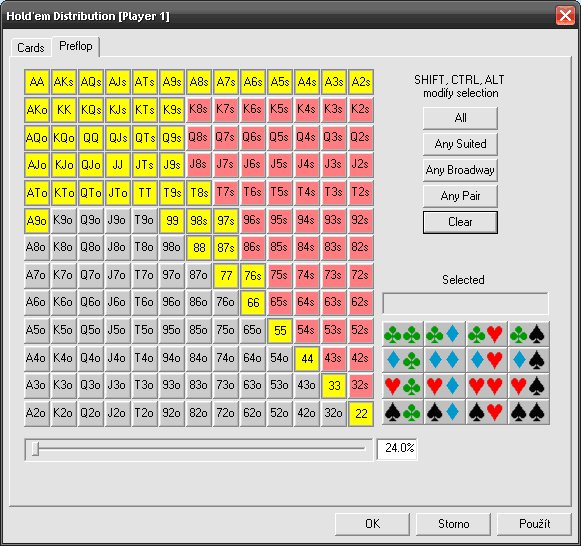Image resolution: width=581 pixels, height=546 pixels.
Task: Toggle the 22 pocket pair cell
Action: [361, 413]
